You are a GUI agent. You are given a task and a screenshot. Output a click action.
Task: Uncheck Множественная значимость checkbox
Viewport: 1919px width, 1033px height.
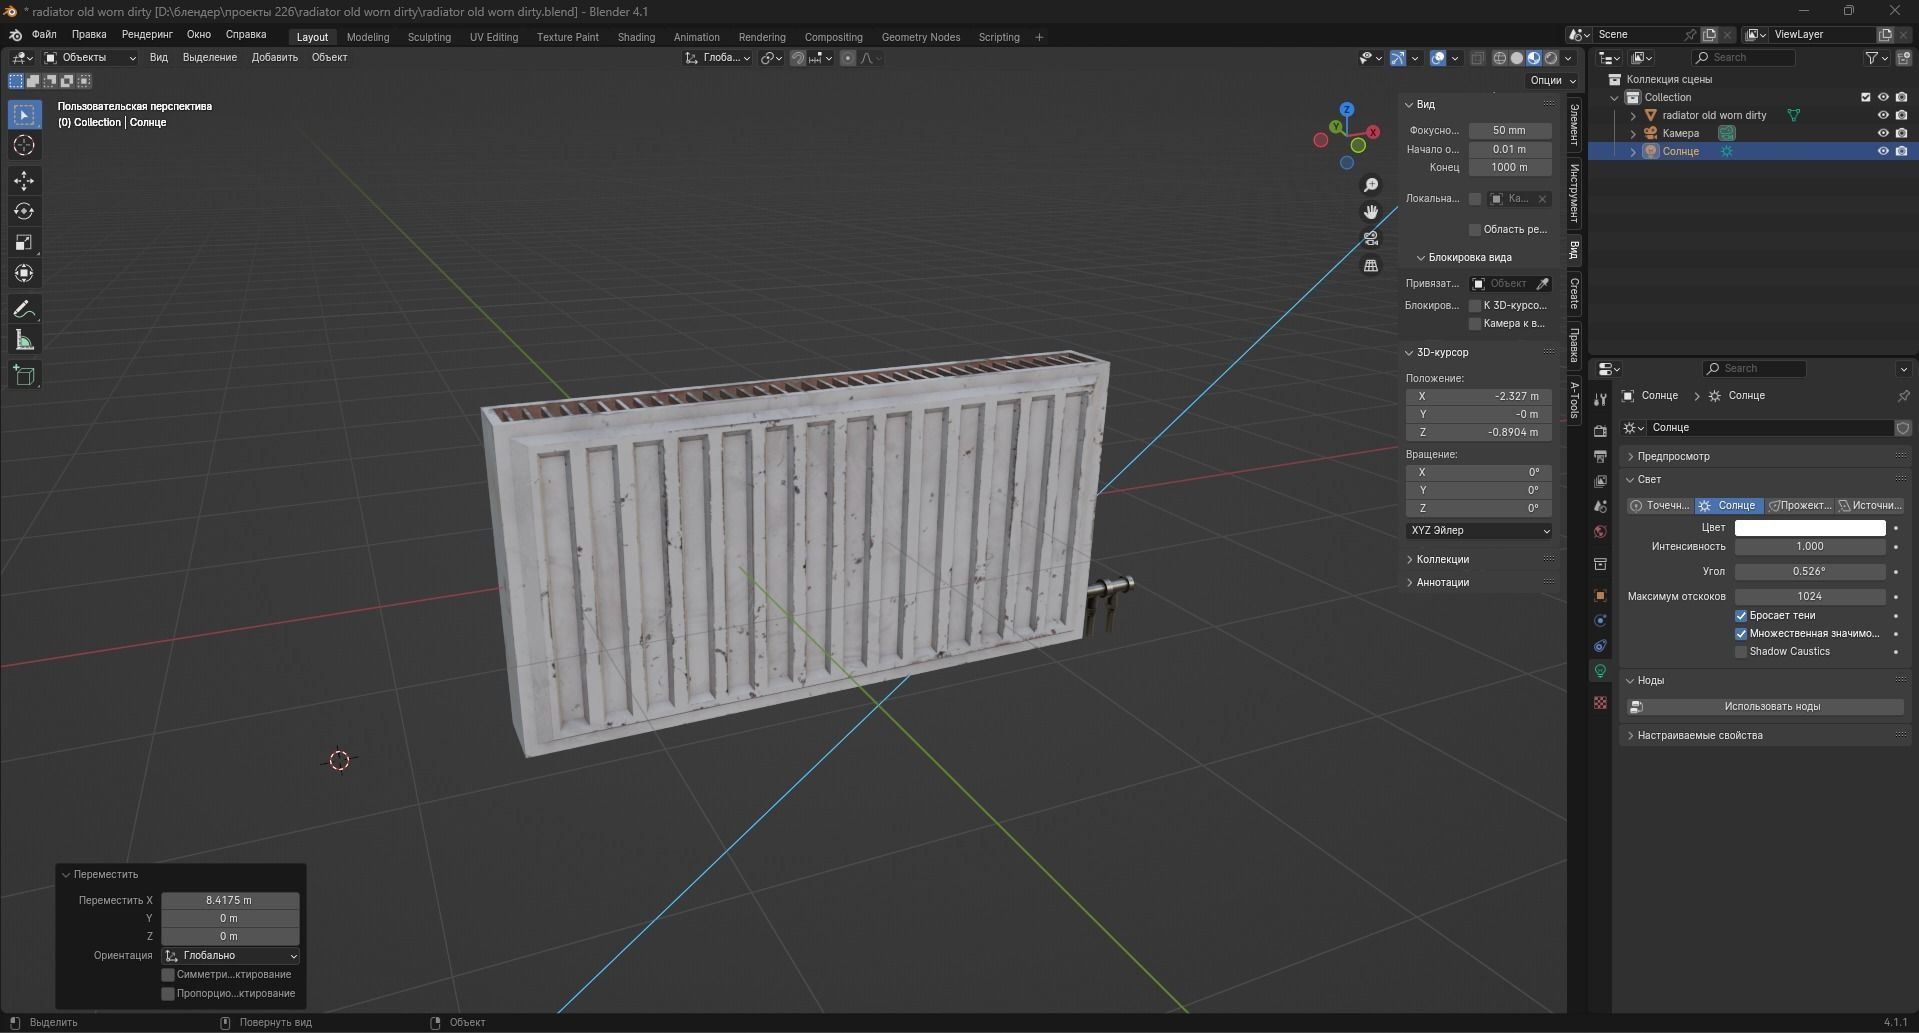tap(1741, 634)
